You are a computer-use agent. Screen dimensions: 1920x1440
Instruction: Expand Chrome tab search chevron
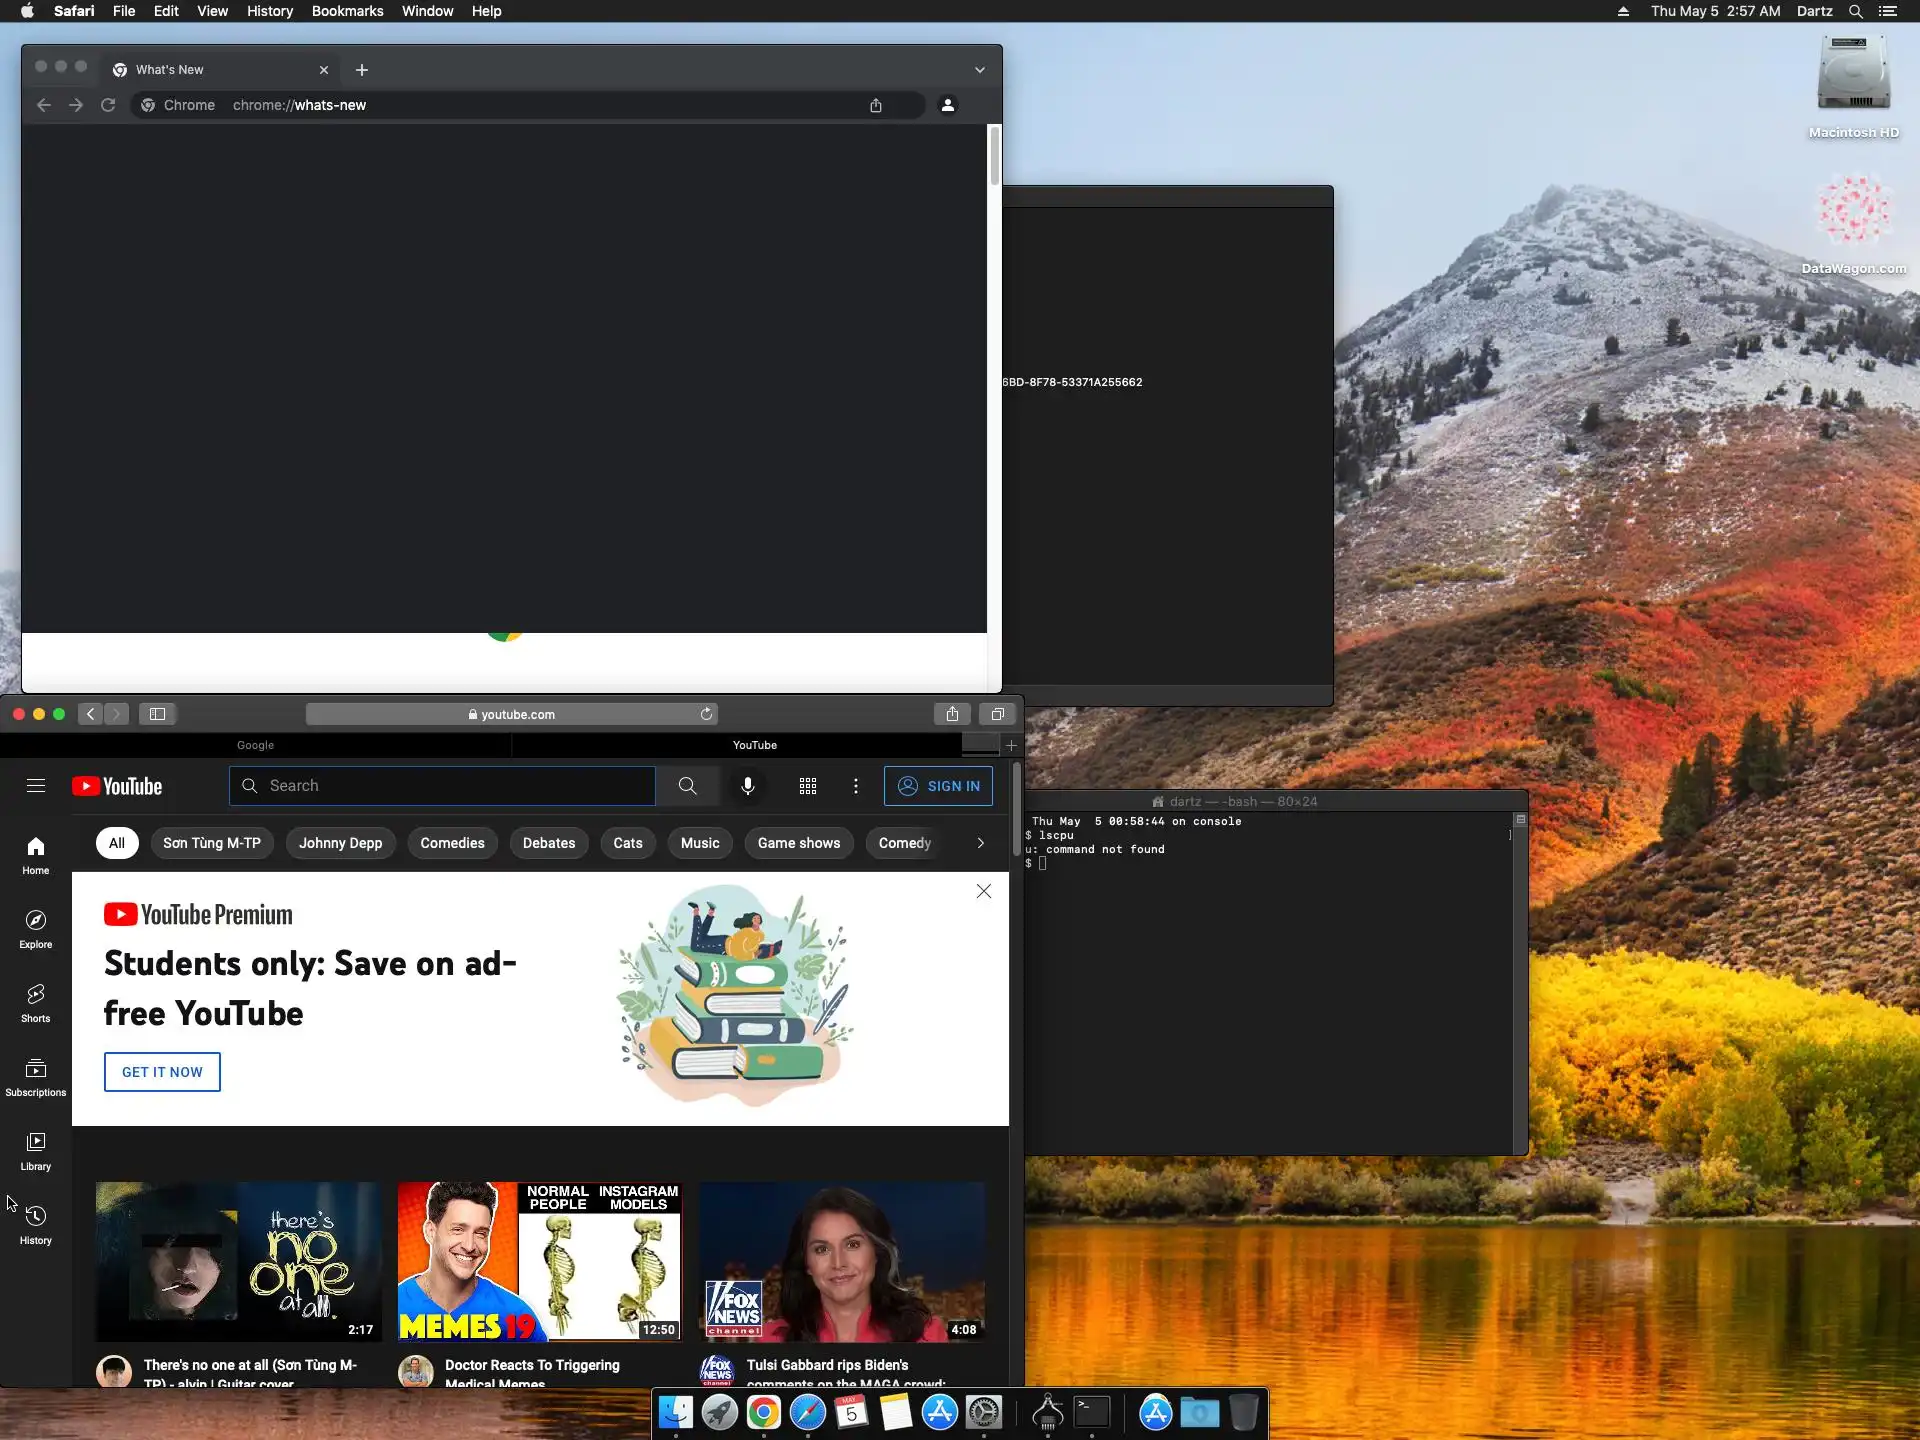click(980, 70)
